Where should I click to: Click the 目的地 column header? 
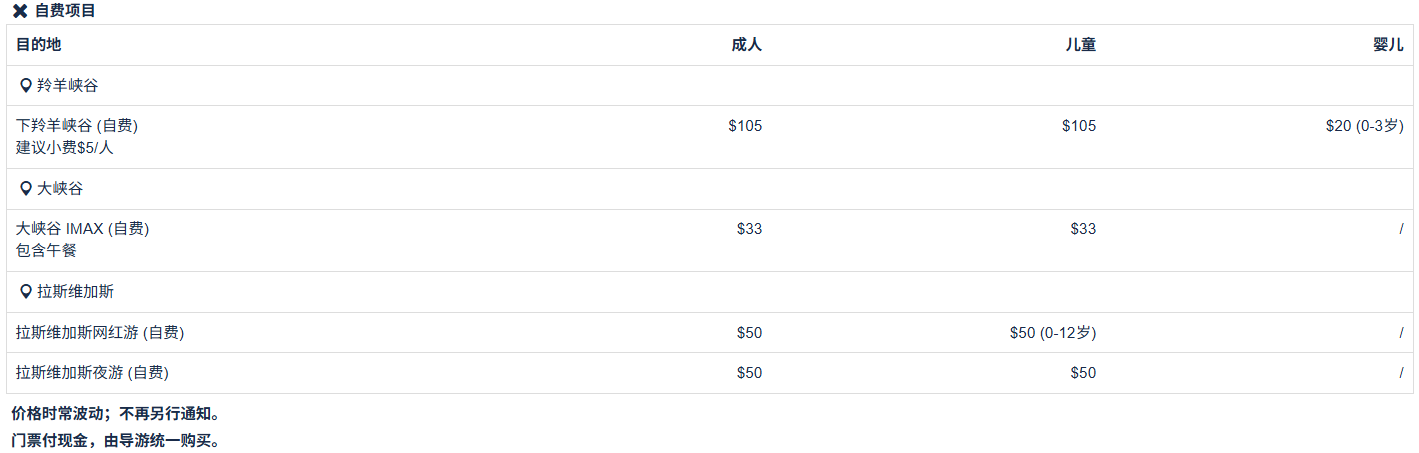click(38, 45)
